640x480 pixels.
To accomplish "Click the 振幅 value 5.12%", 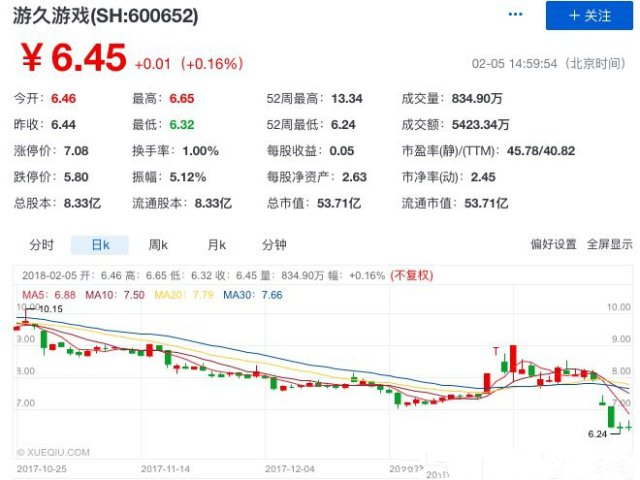I will (188, 177).
